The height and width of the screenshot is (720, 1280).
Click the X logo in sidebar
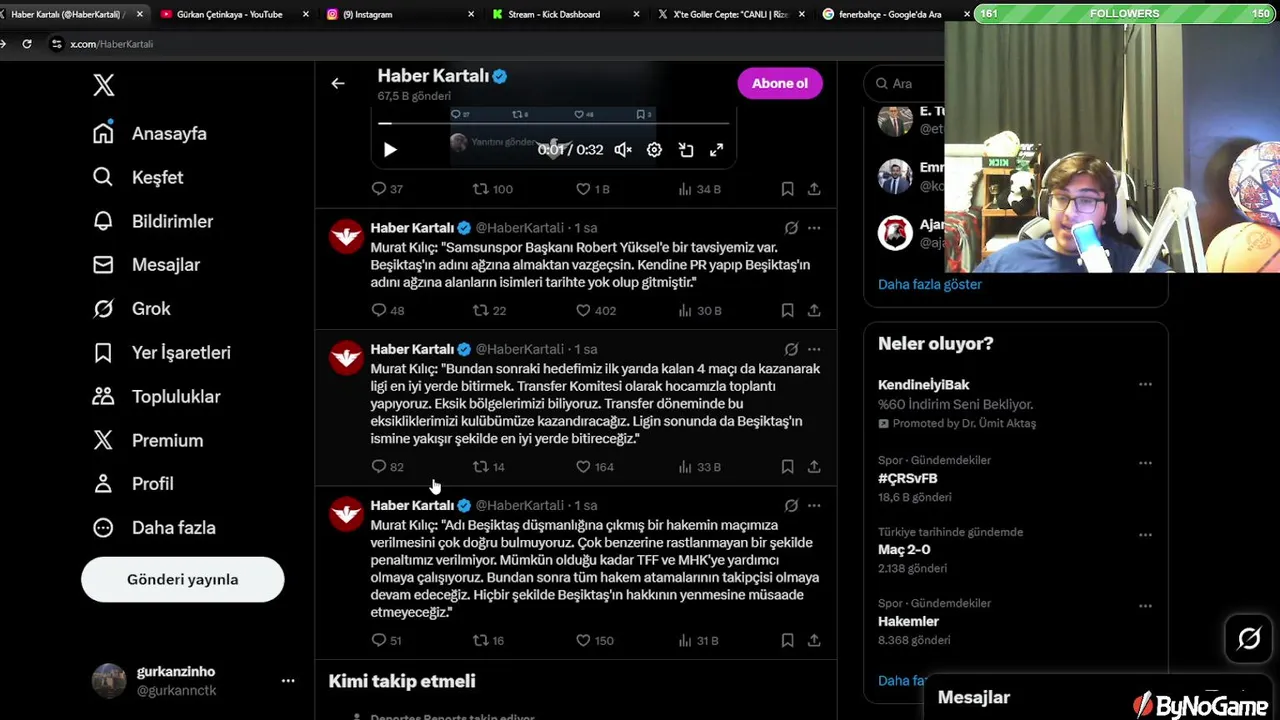104,85
